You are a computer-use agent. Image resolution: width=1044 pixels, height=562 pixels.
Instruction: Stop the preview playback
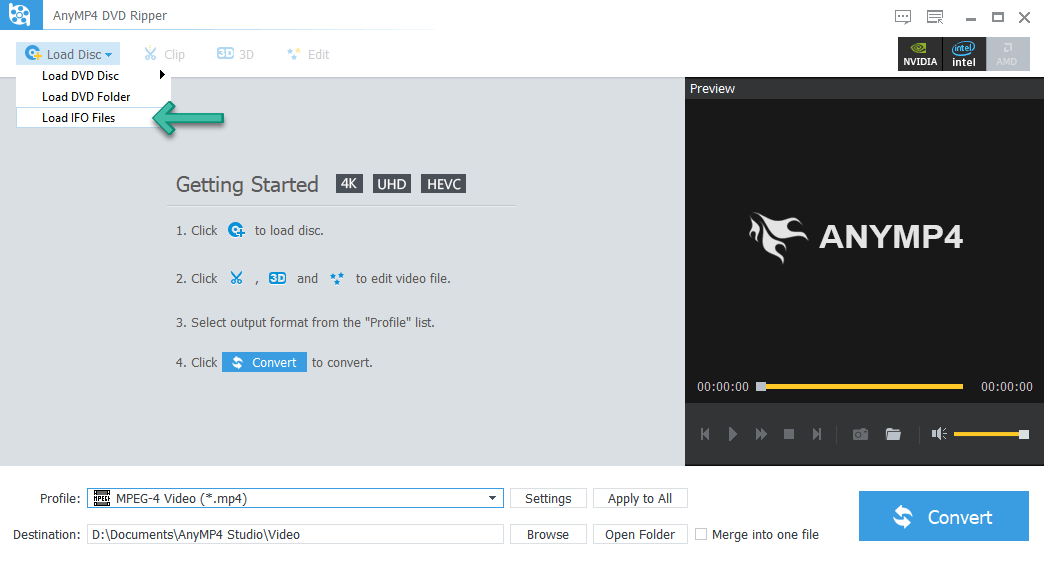pos(789,434)
